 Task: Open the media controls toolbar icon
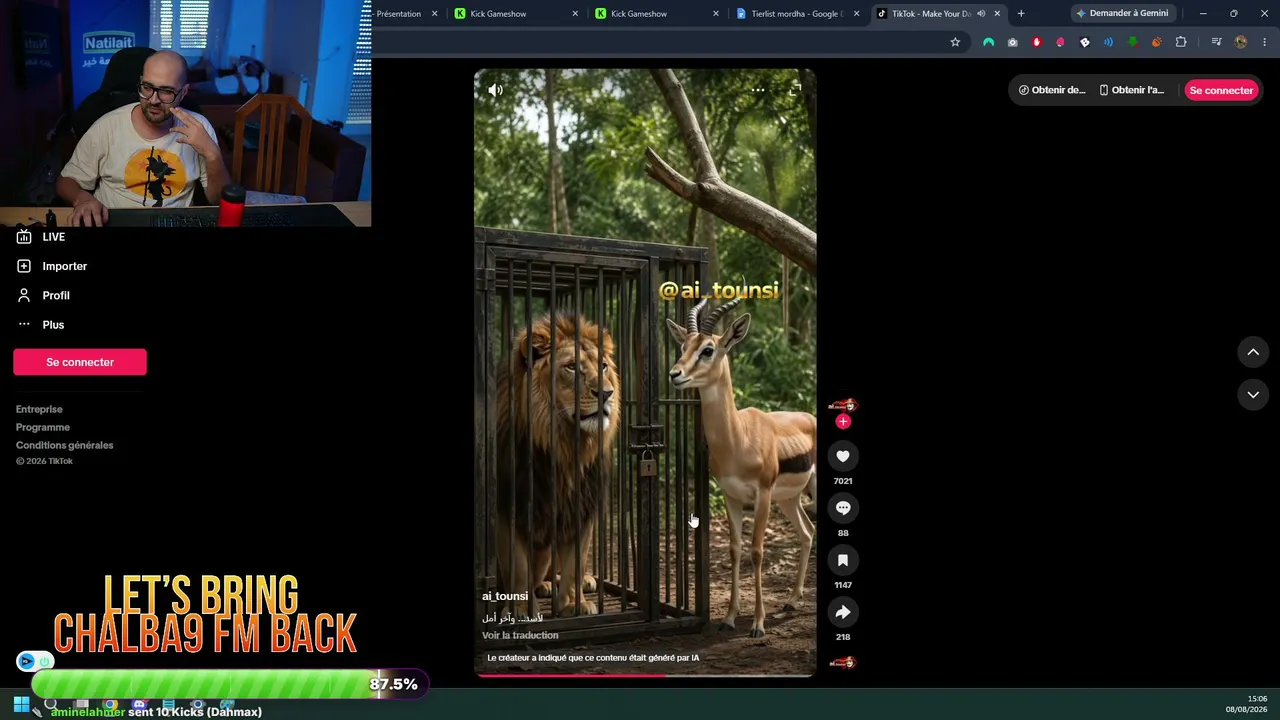[x=1216, y=42]
